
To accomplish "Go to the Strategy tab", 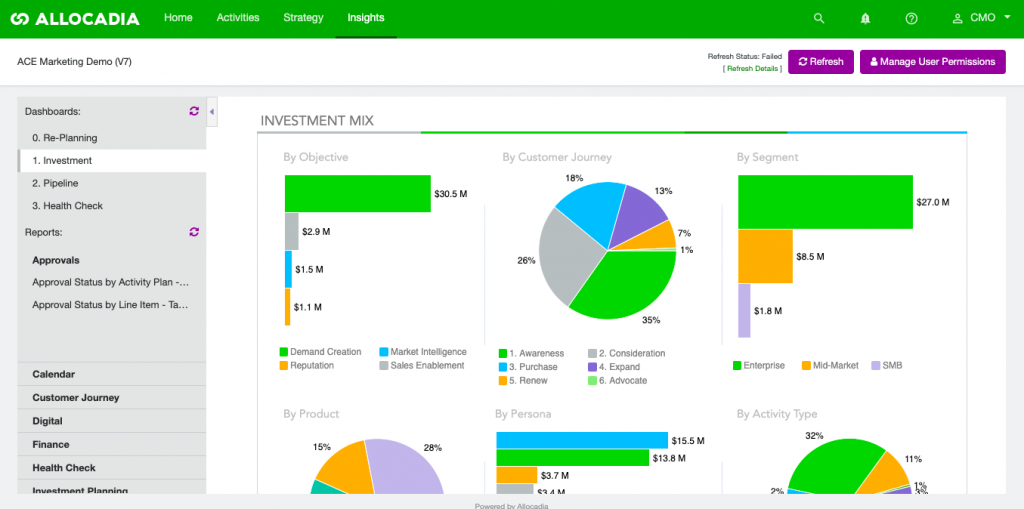I will (303, 18).
